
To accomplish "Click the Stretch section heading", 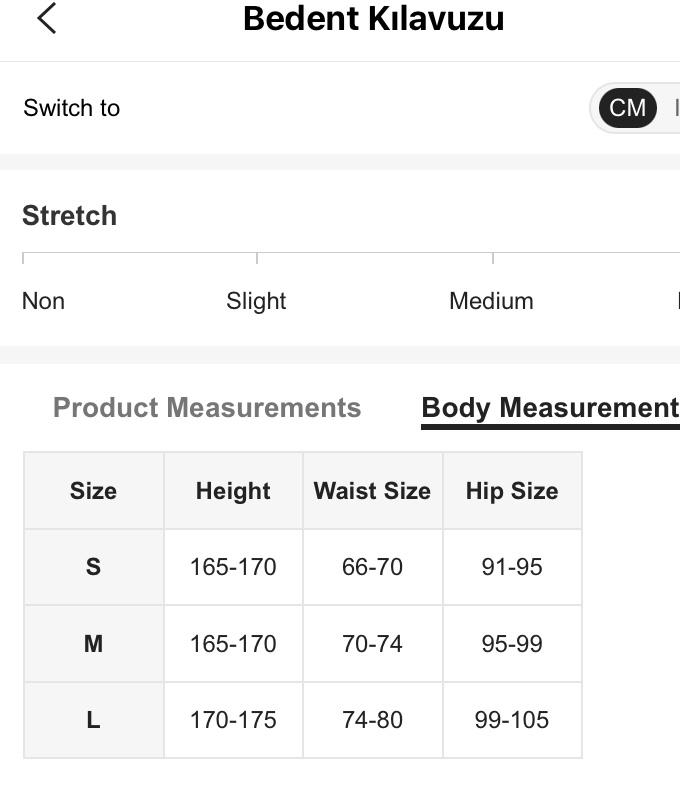I will point(69,216).
